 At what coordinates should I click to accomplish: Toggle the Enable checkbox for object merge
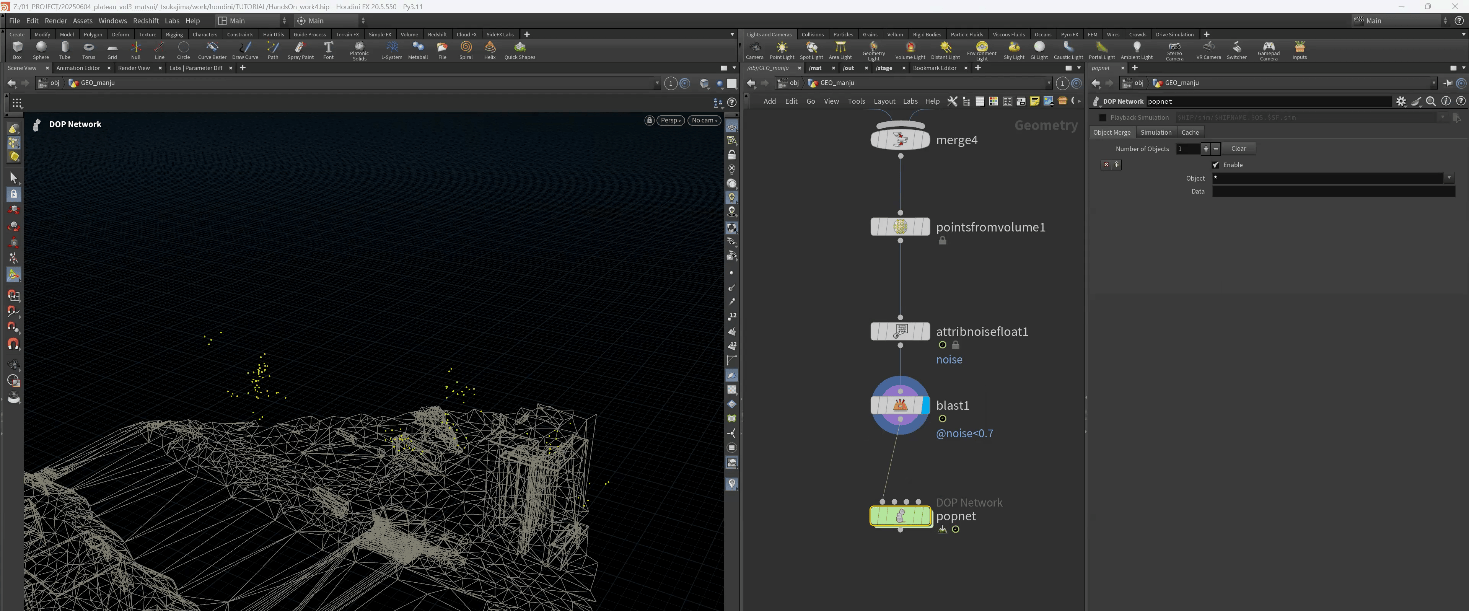click(x=1215, y=165)
